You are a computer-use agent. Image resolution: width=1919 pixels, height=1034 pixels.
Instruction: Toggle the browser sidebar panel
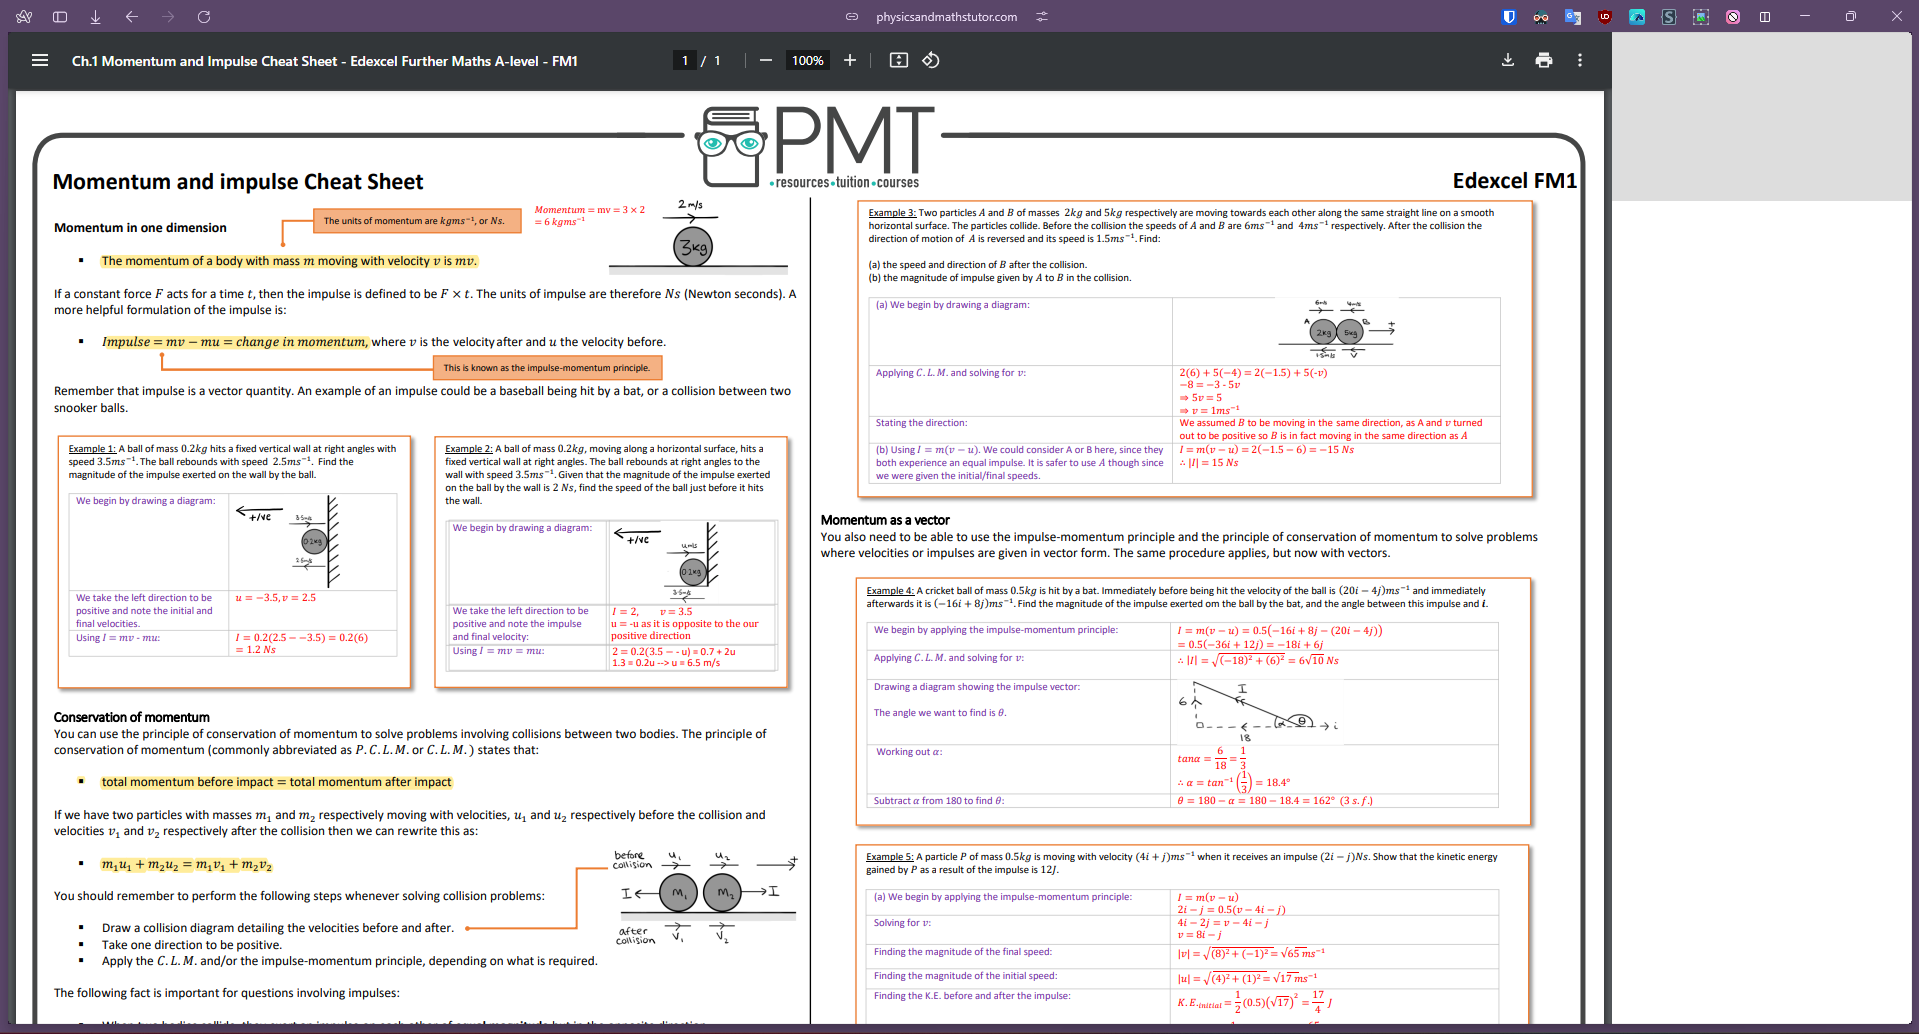click(x=60, y=17)
